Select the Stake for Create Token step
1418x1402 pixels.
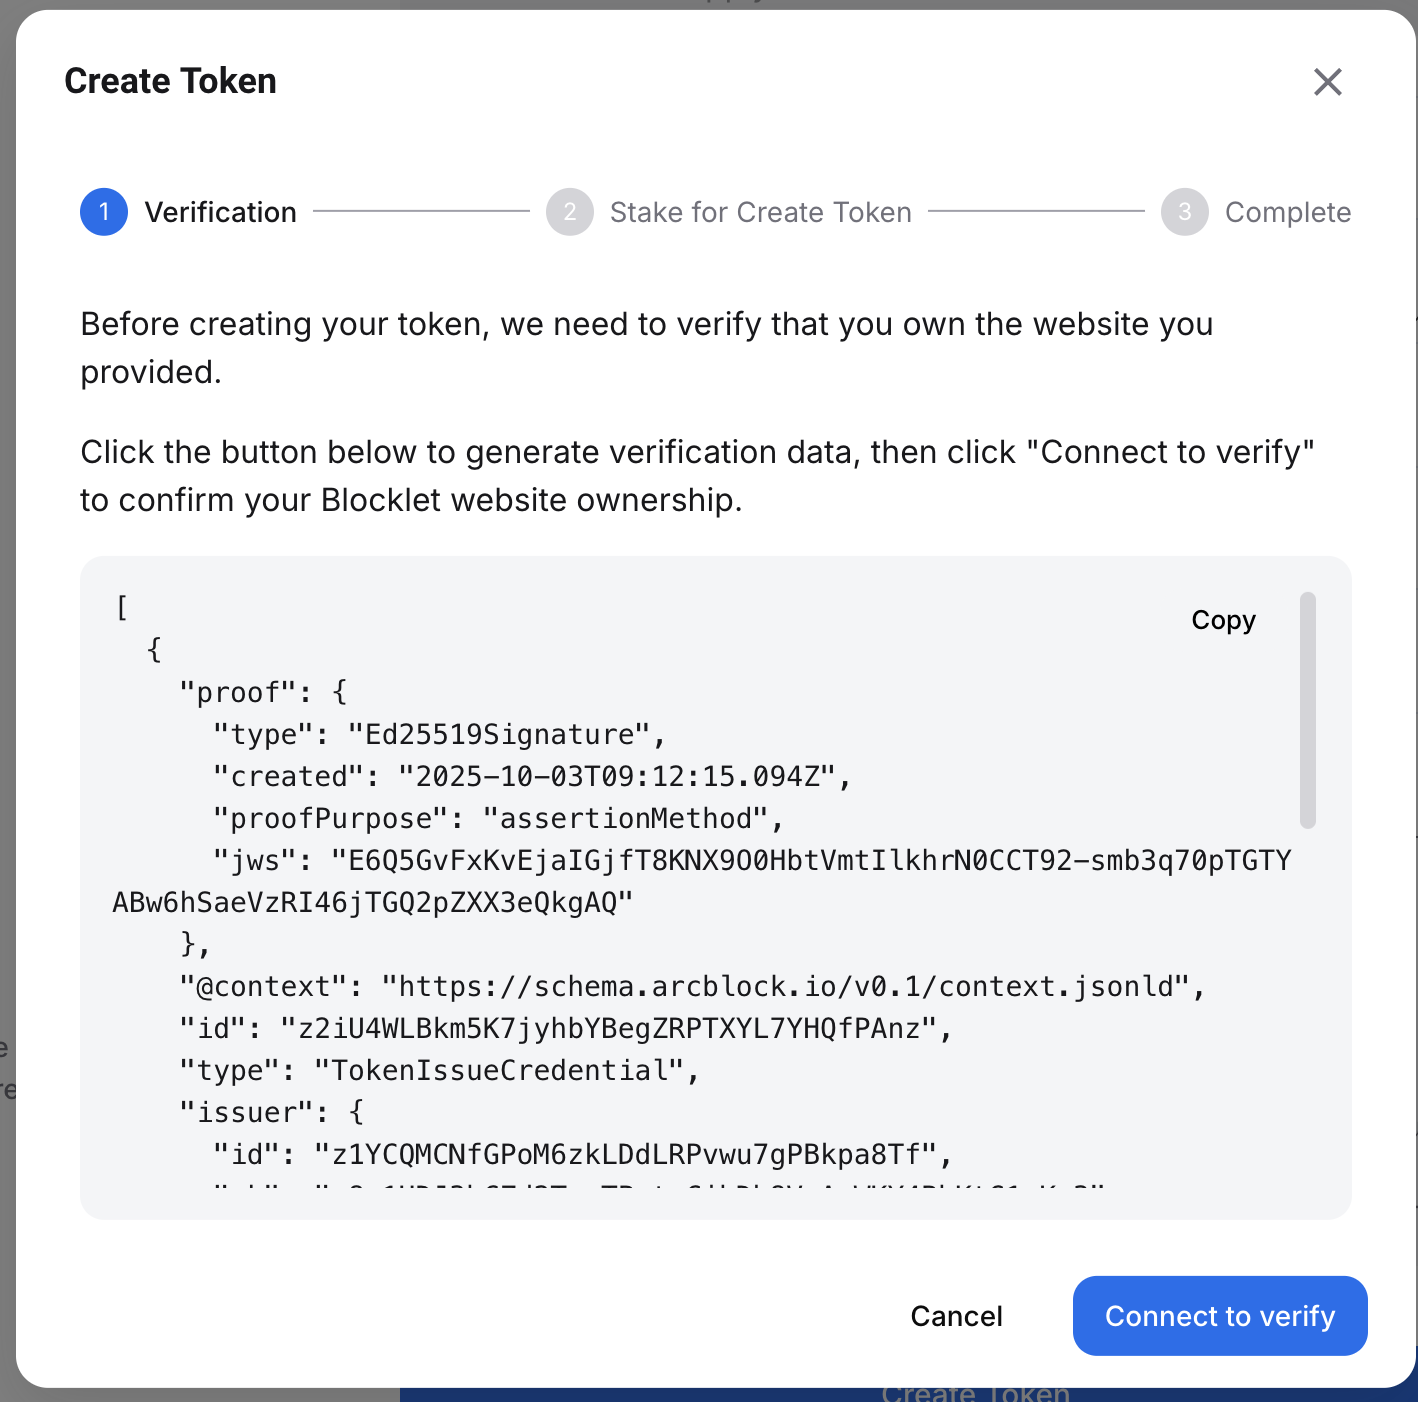(760, 212)
